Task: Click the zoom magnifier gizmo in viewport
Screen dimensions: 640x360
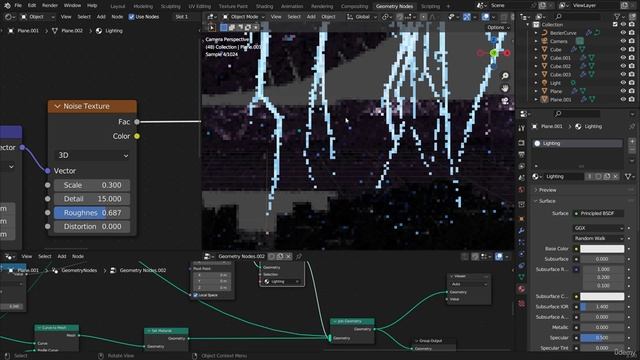Action: [x=505, y=76]
